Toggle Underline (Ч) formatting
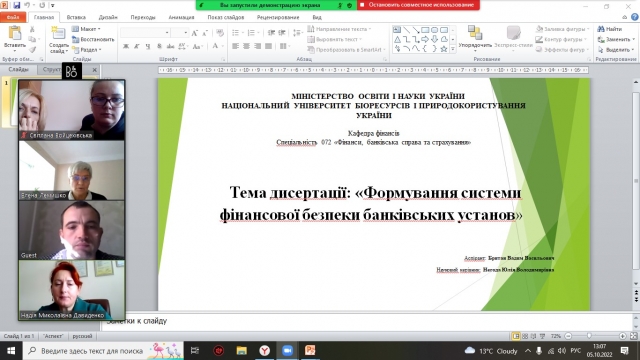The image size is (640, 360). click(x=148, y=46)
